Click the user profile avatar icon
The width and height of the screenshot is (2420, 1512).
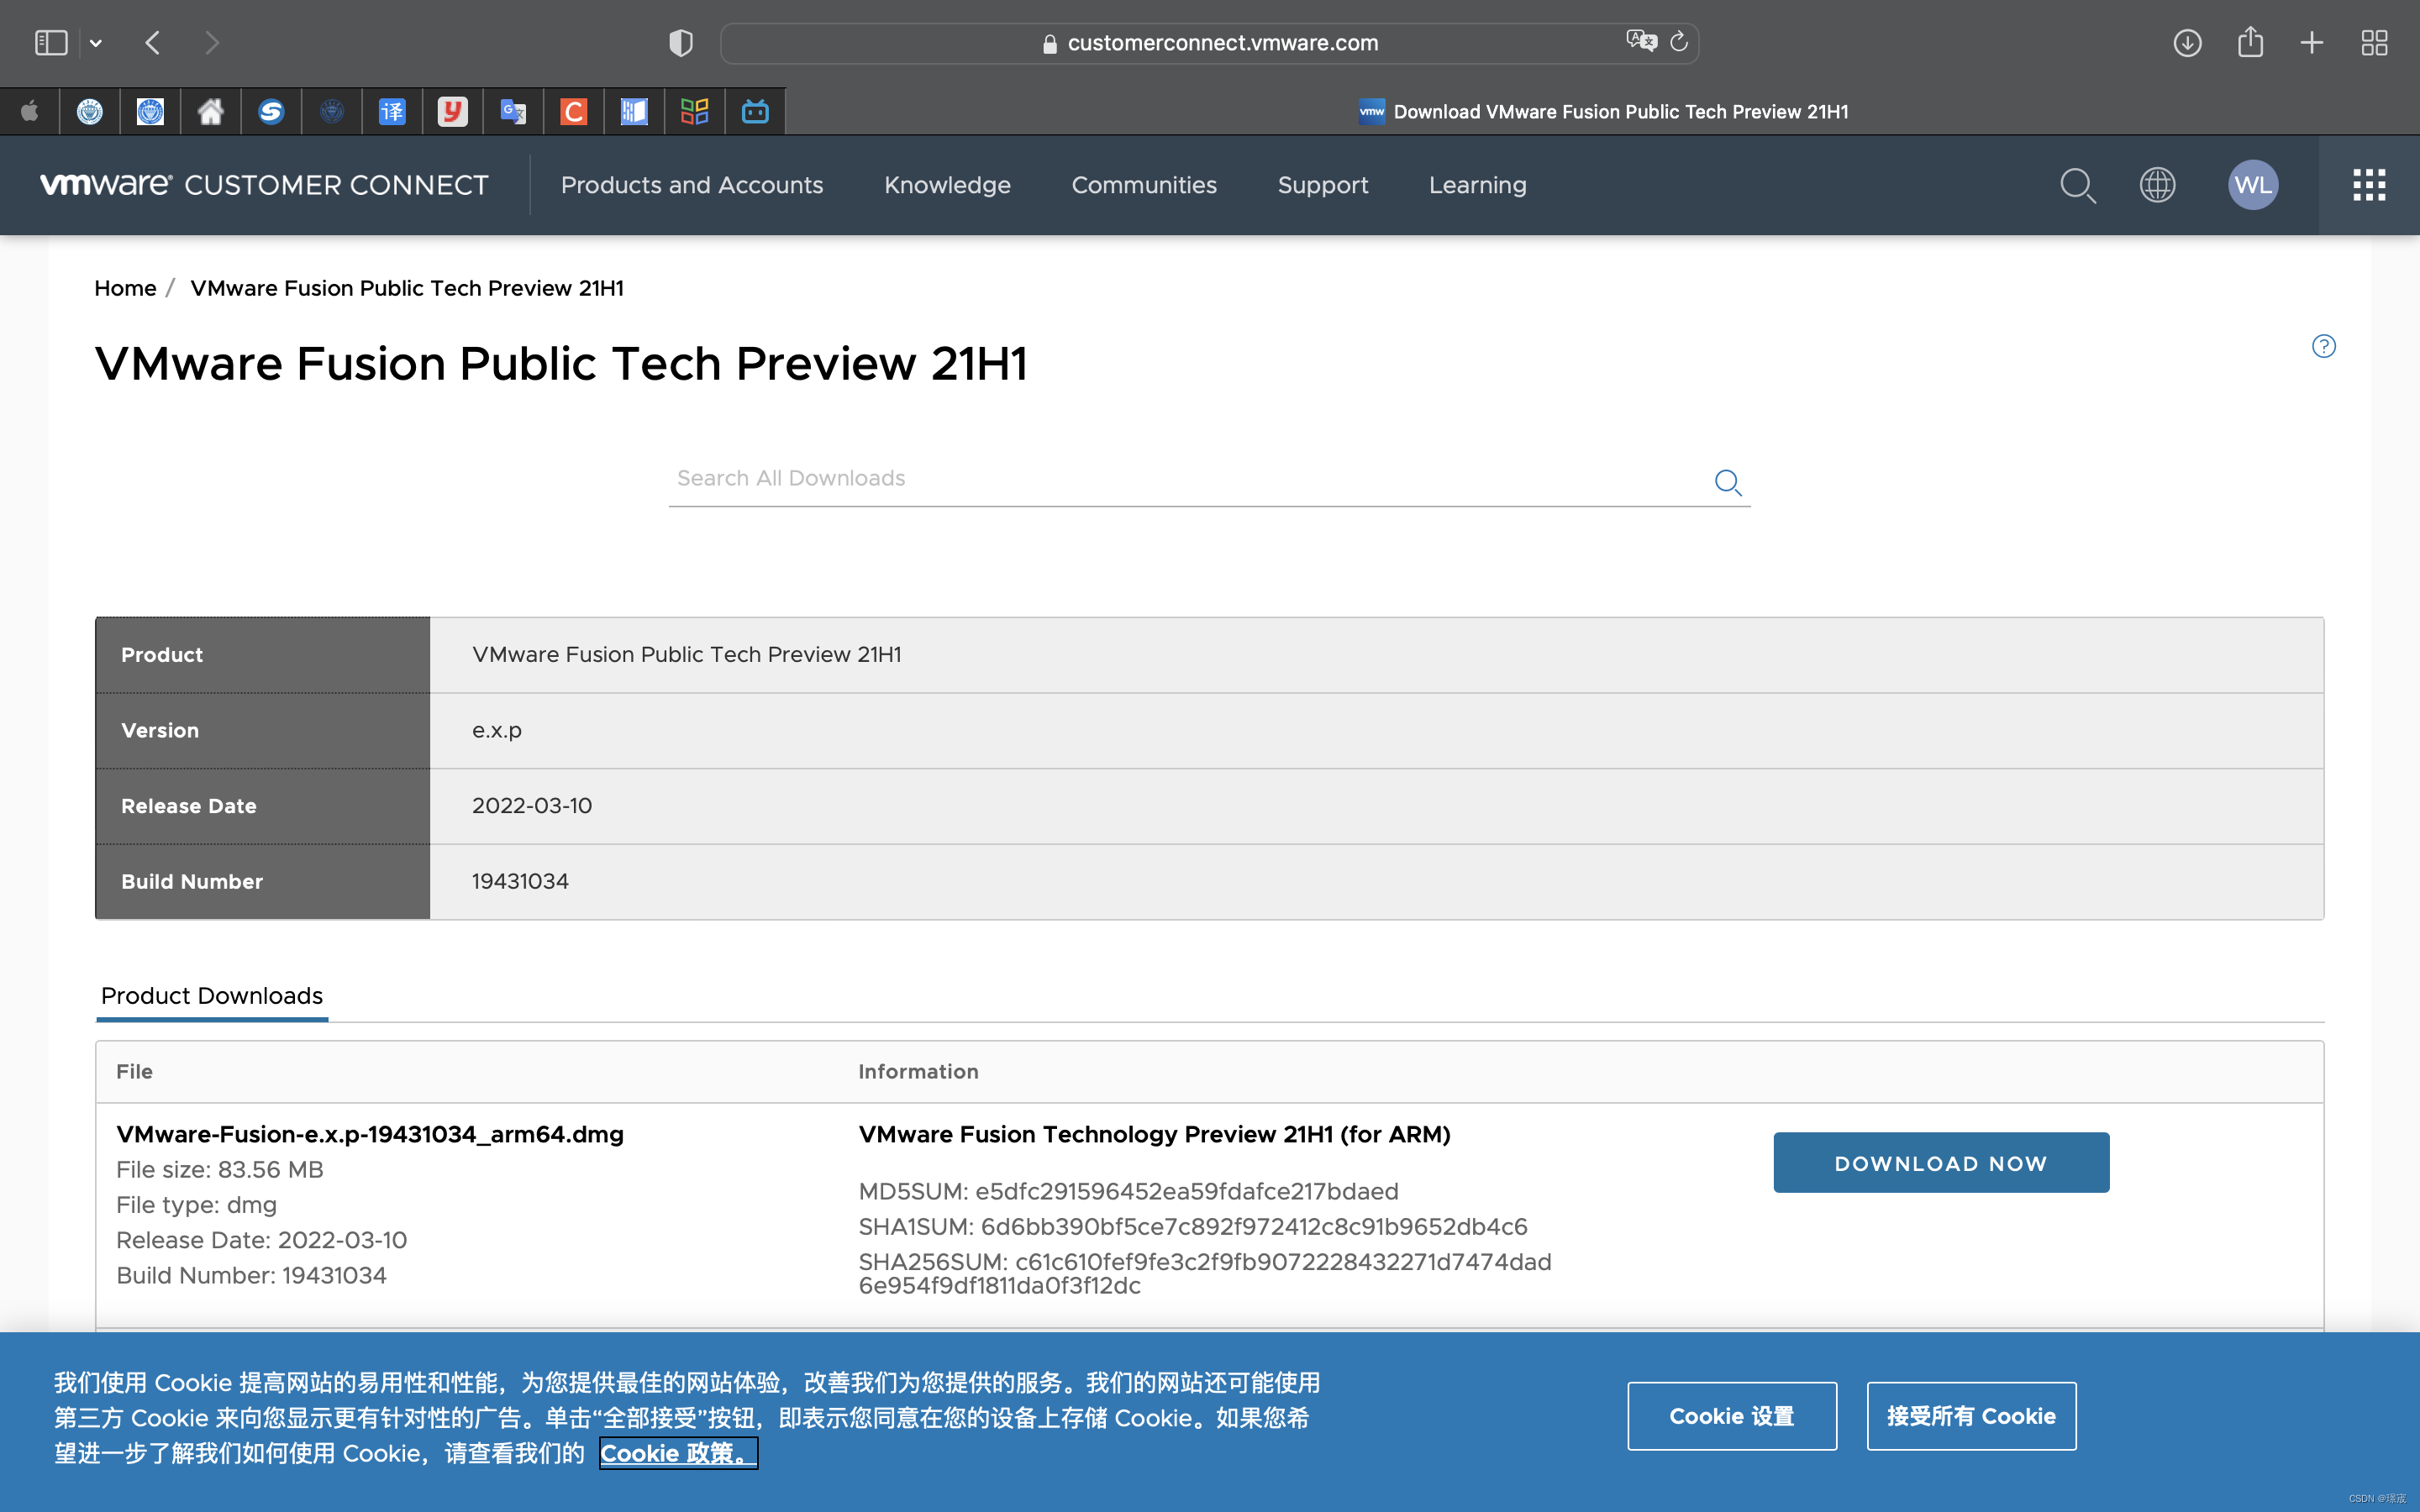click(x=2254, y=186)
